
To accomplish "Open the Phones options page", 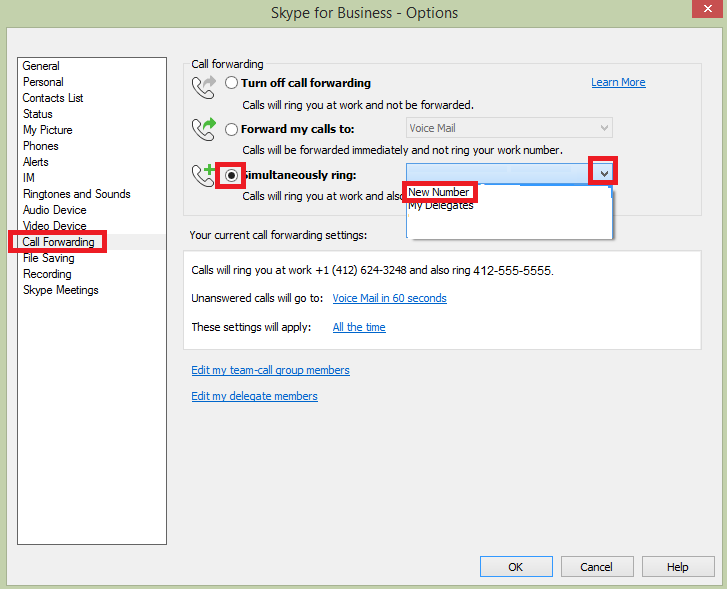I will coord(41,146).
